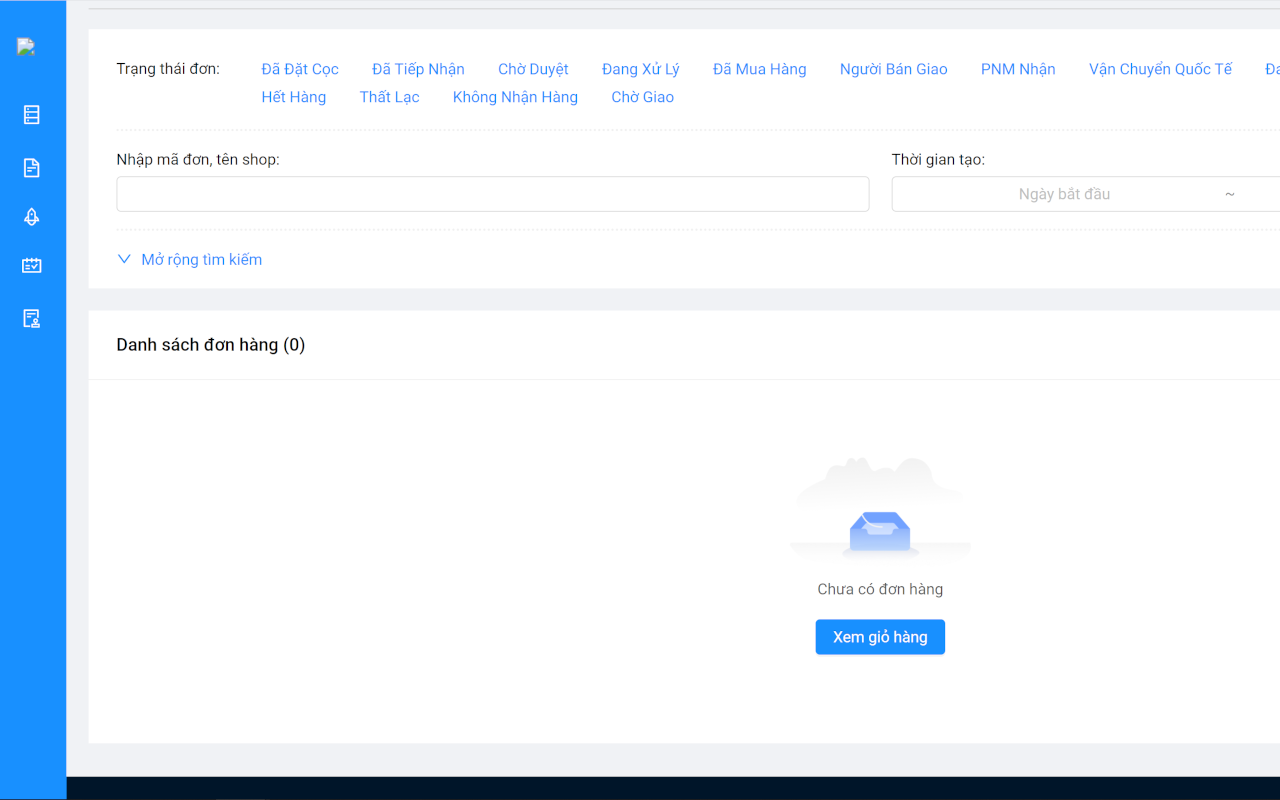Click the empty box illustration

880,508
